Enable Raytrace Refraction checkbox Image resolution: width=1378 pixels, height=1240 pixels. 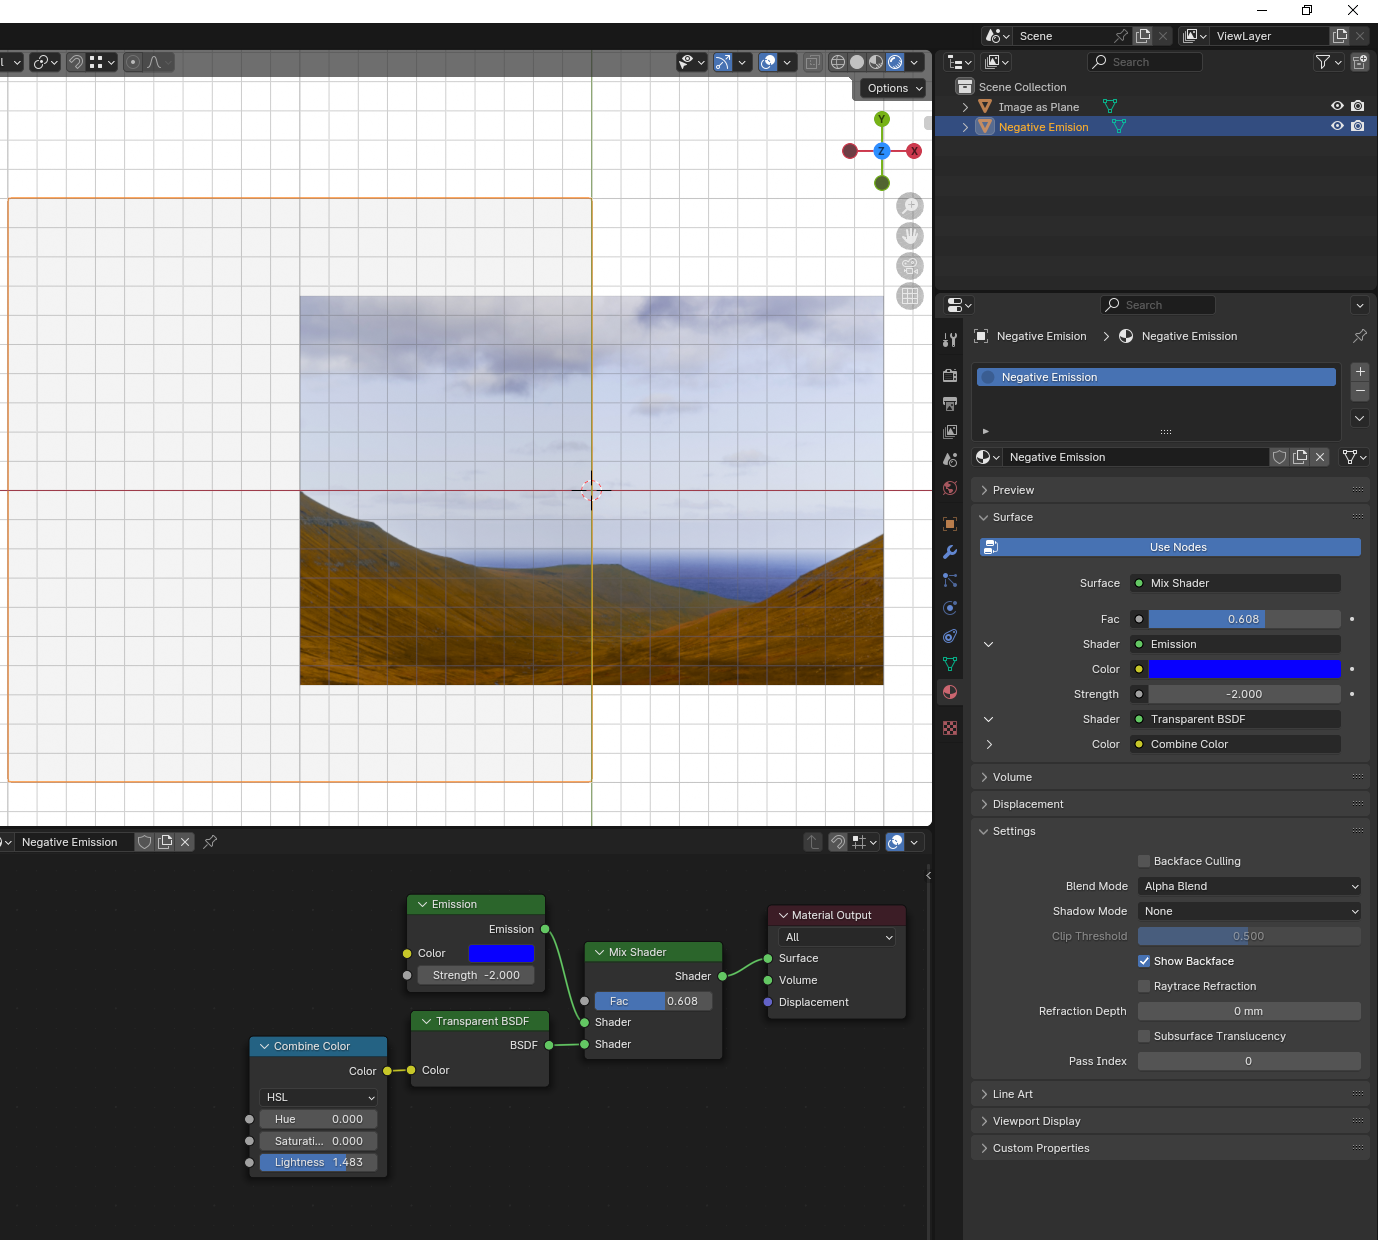pyautogui.click(x=1144, y=986)
